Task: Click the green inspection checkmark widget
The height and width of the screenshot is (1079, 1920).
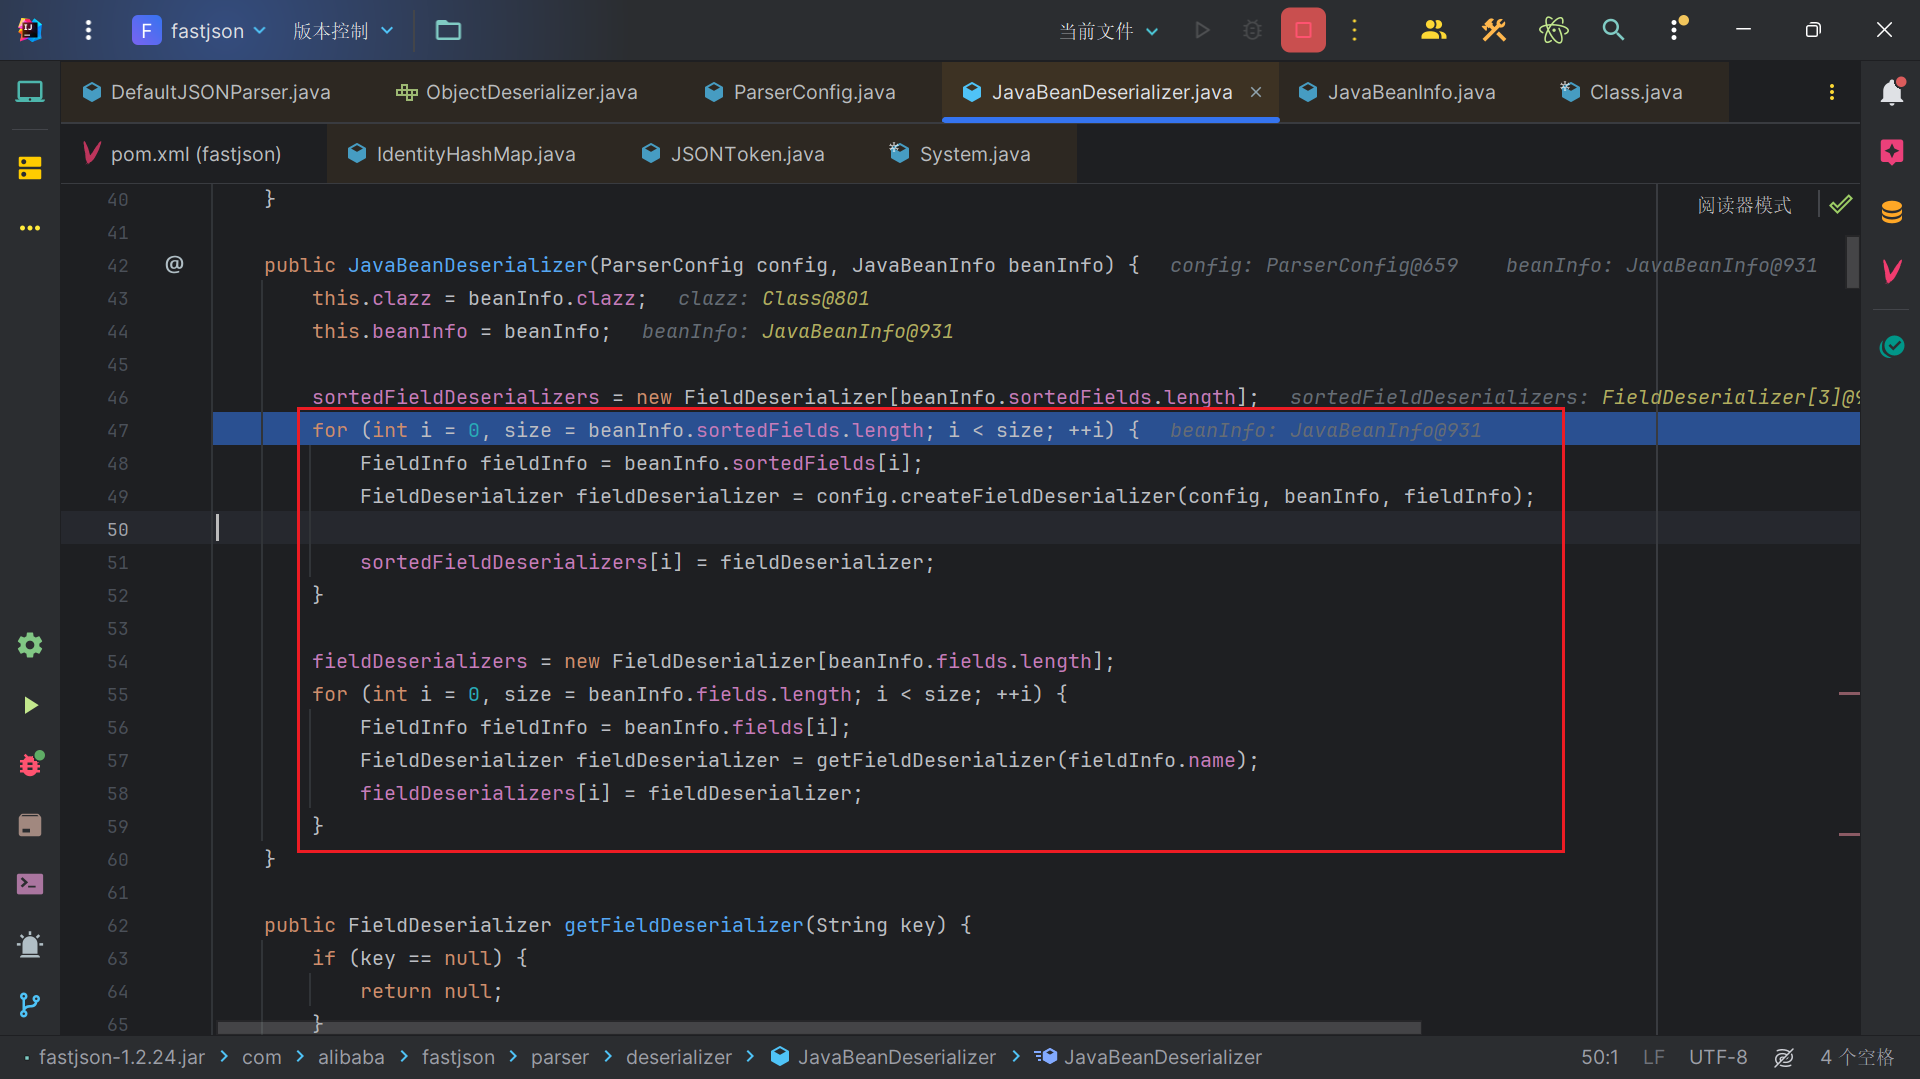Action: 1840,205
